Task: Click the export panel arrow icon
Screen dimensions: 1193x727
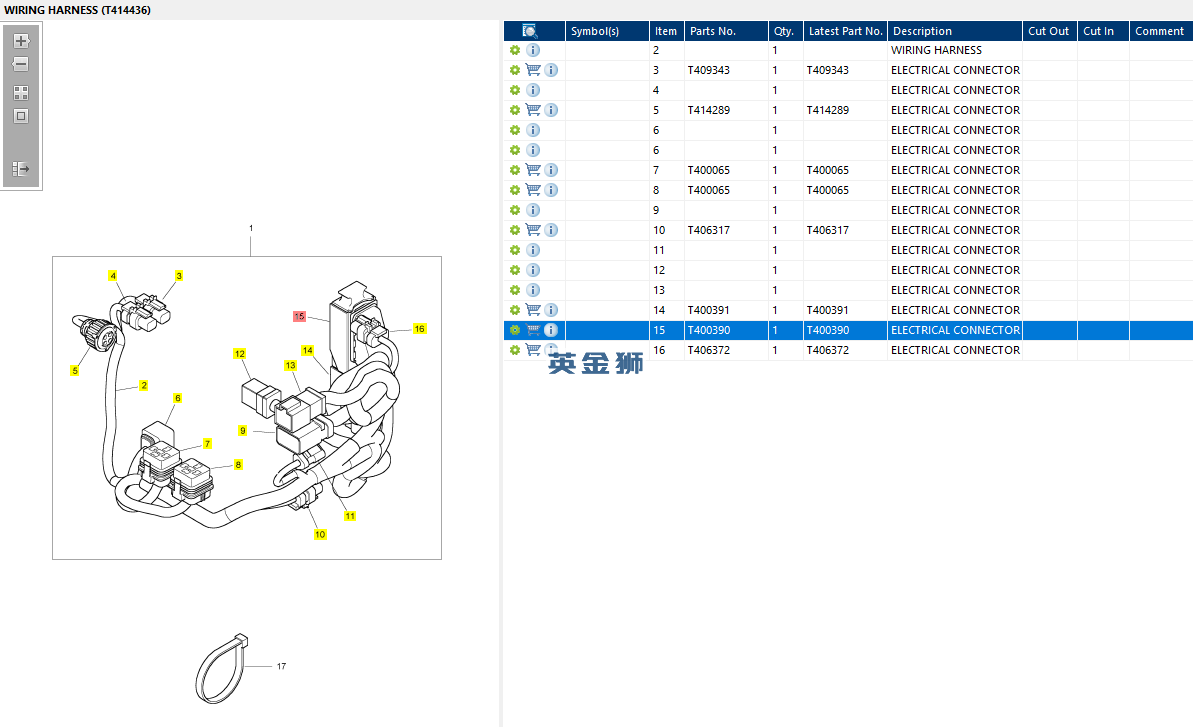Action: (x=21, y=169)
